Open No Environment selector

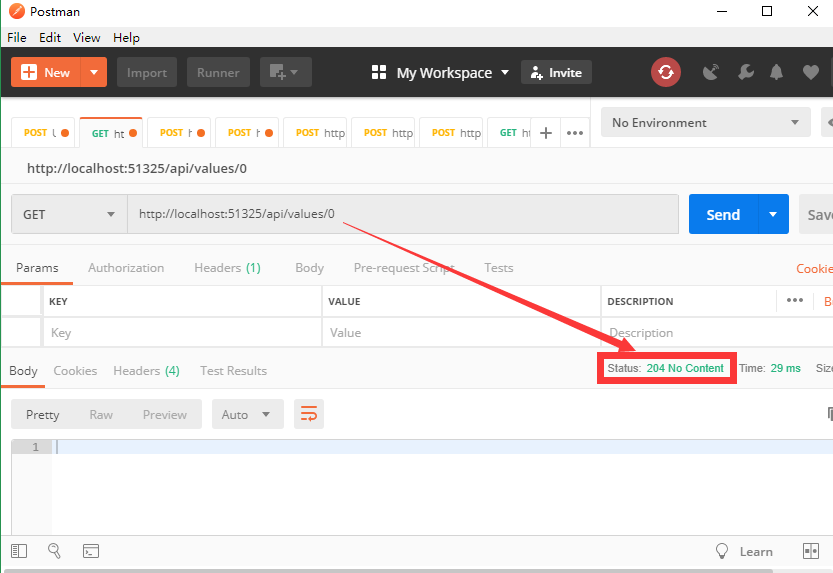click(706, 123)
